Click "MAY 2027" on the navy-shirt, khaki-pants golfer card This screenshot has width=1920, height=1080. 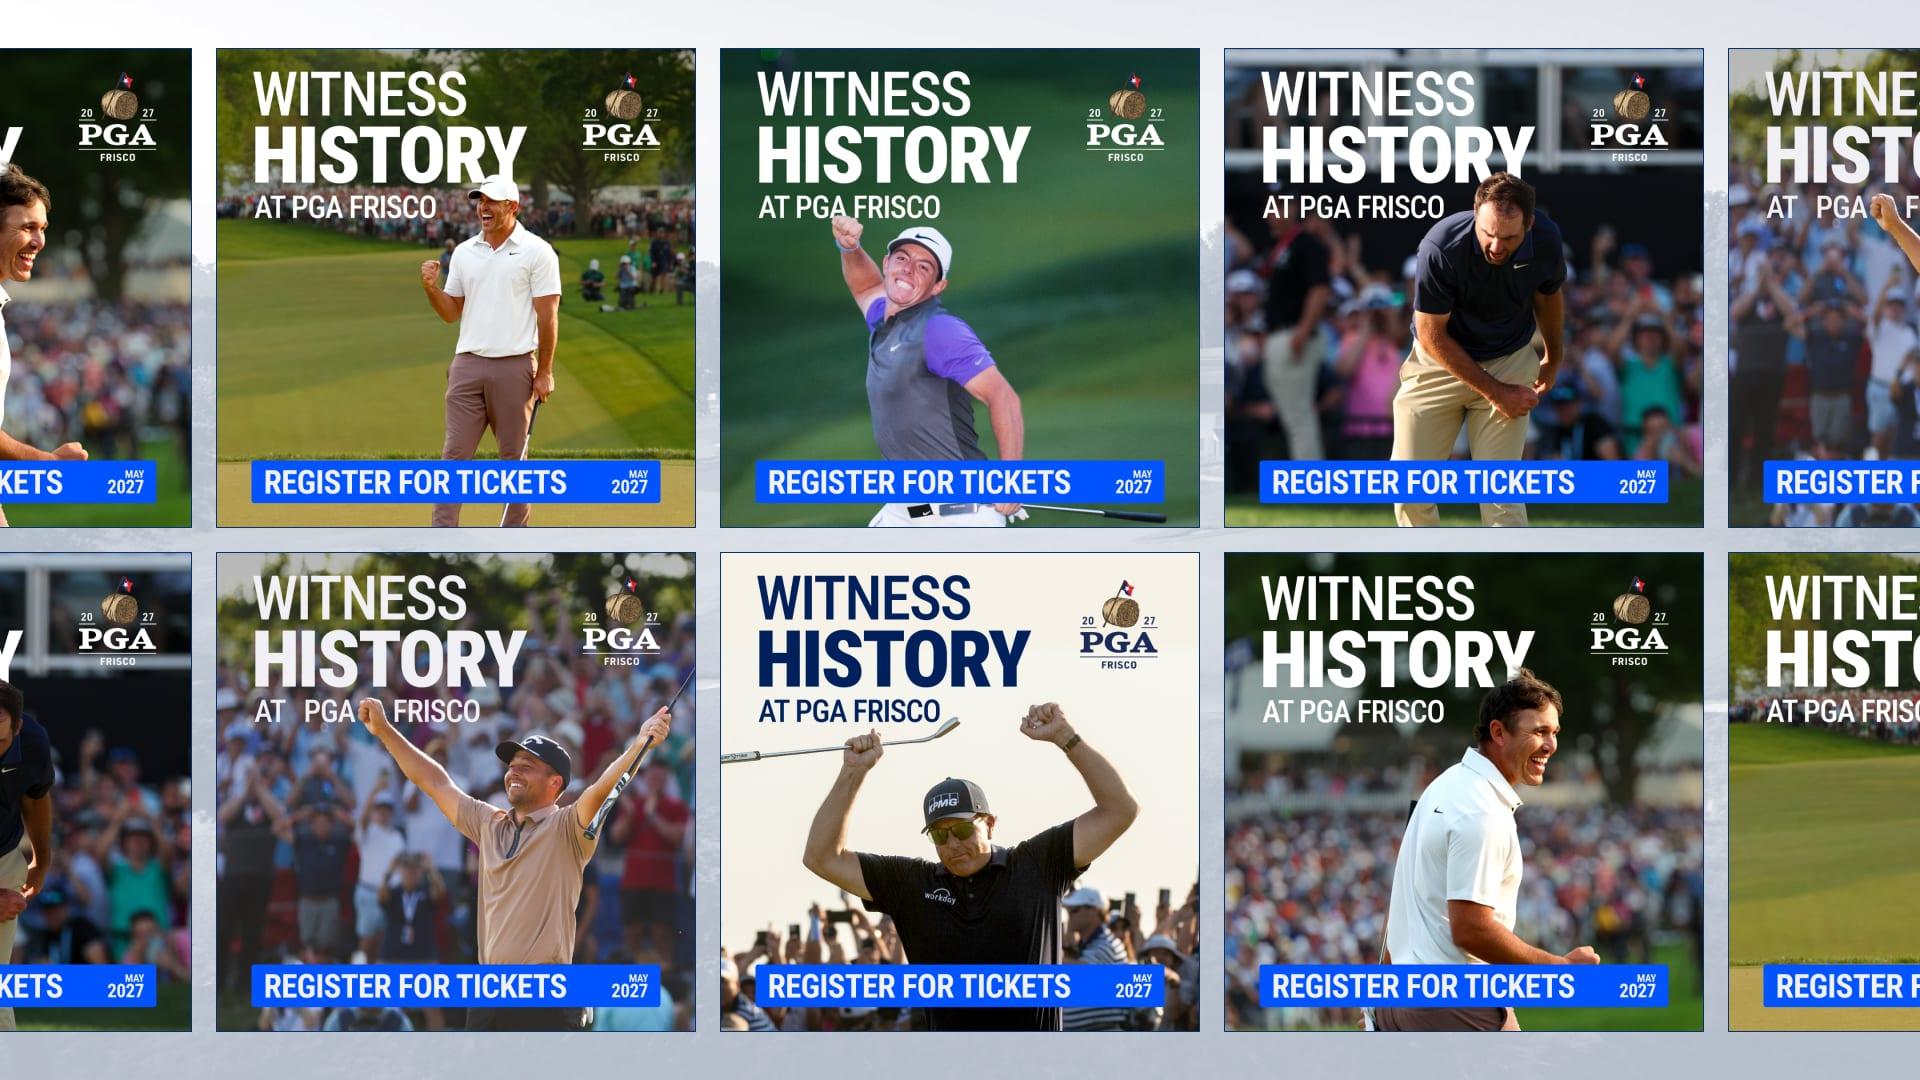[1638, 483]
